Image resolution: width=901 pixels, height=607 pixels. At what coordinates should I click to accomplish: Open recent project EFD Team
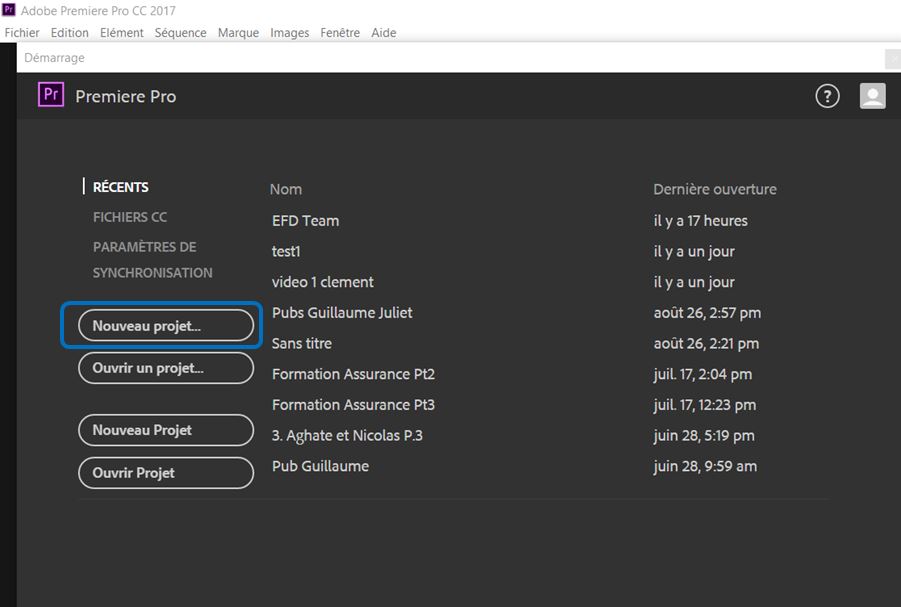click(x=305, y=221)
